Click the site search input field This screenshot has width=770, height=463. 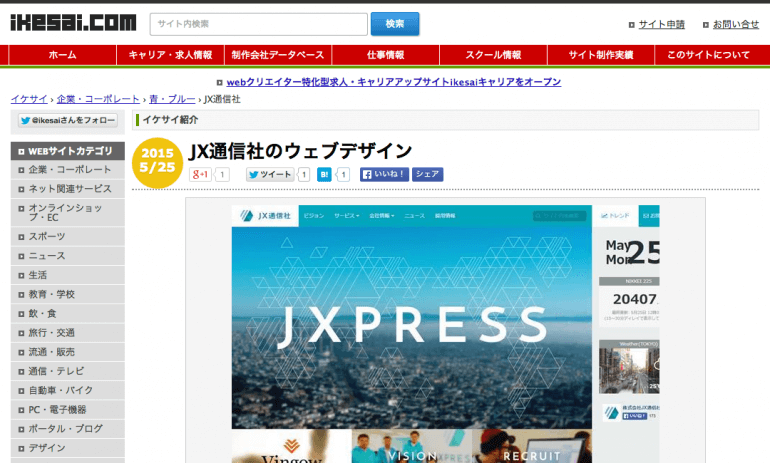(258, 24)
